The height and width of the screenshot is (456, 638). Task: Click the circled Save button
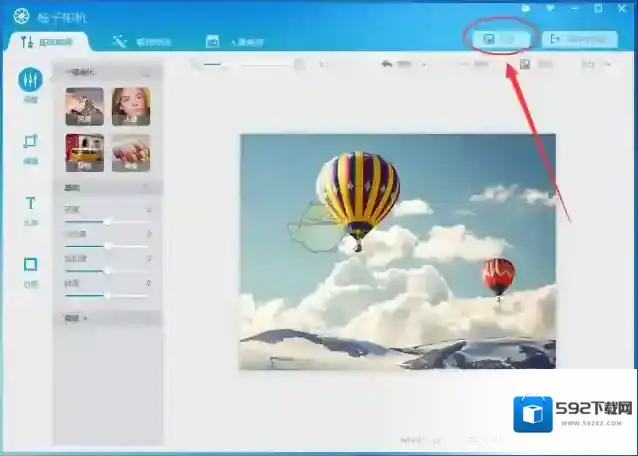coord(501,39)
